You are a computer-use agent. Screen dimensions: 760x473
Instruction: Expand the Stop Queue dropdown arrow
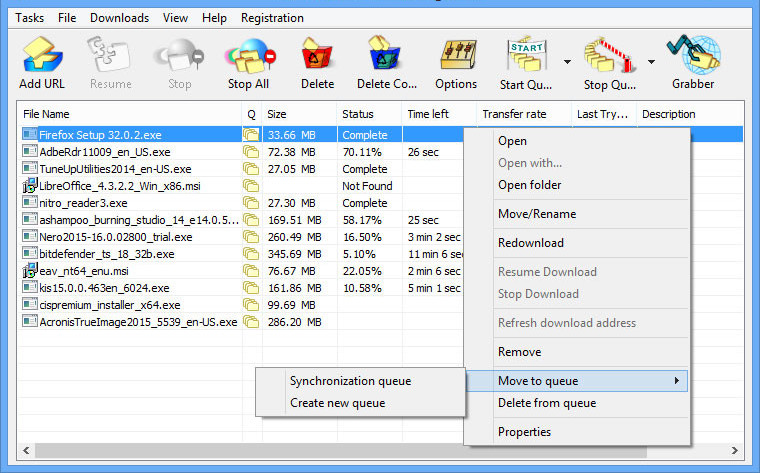click(x=651, y=62)
